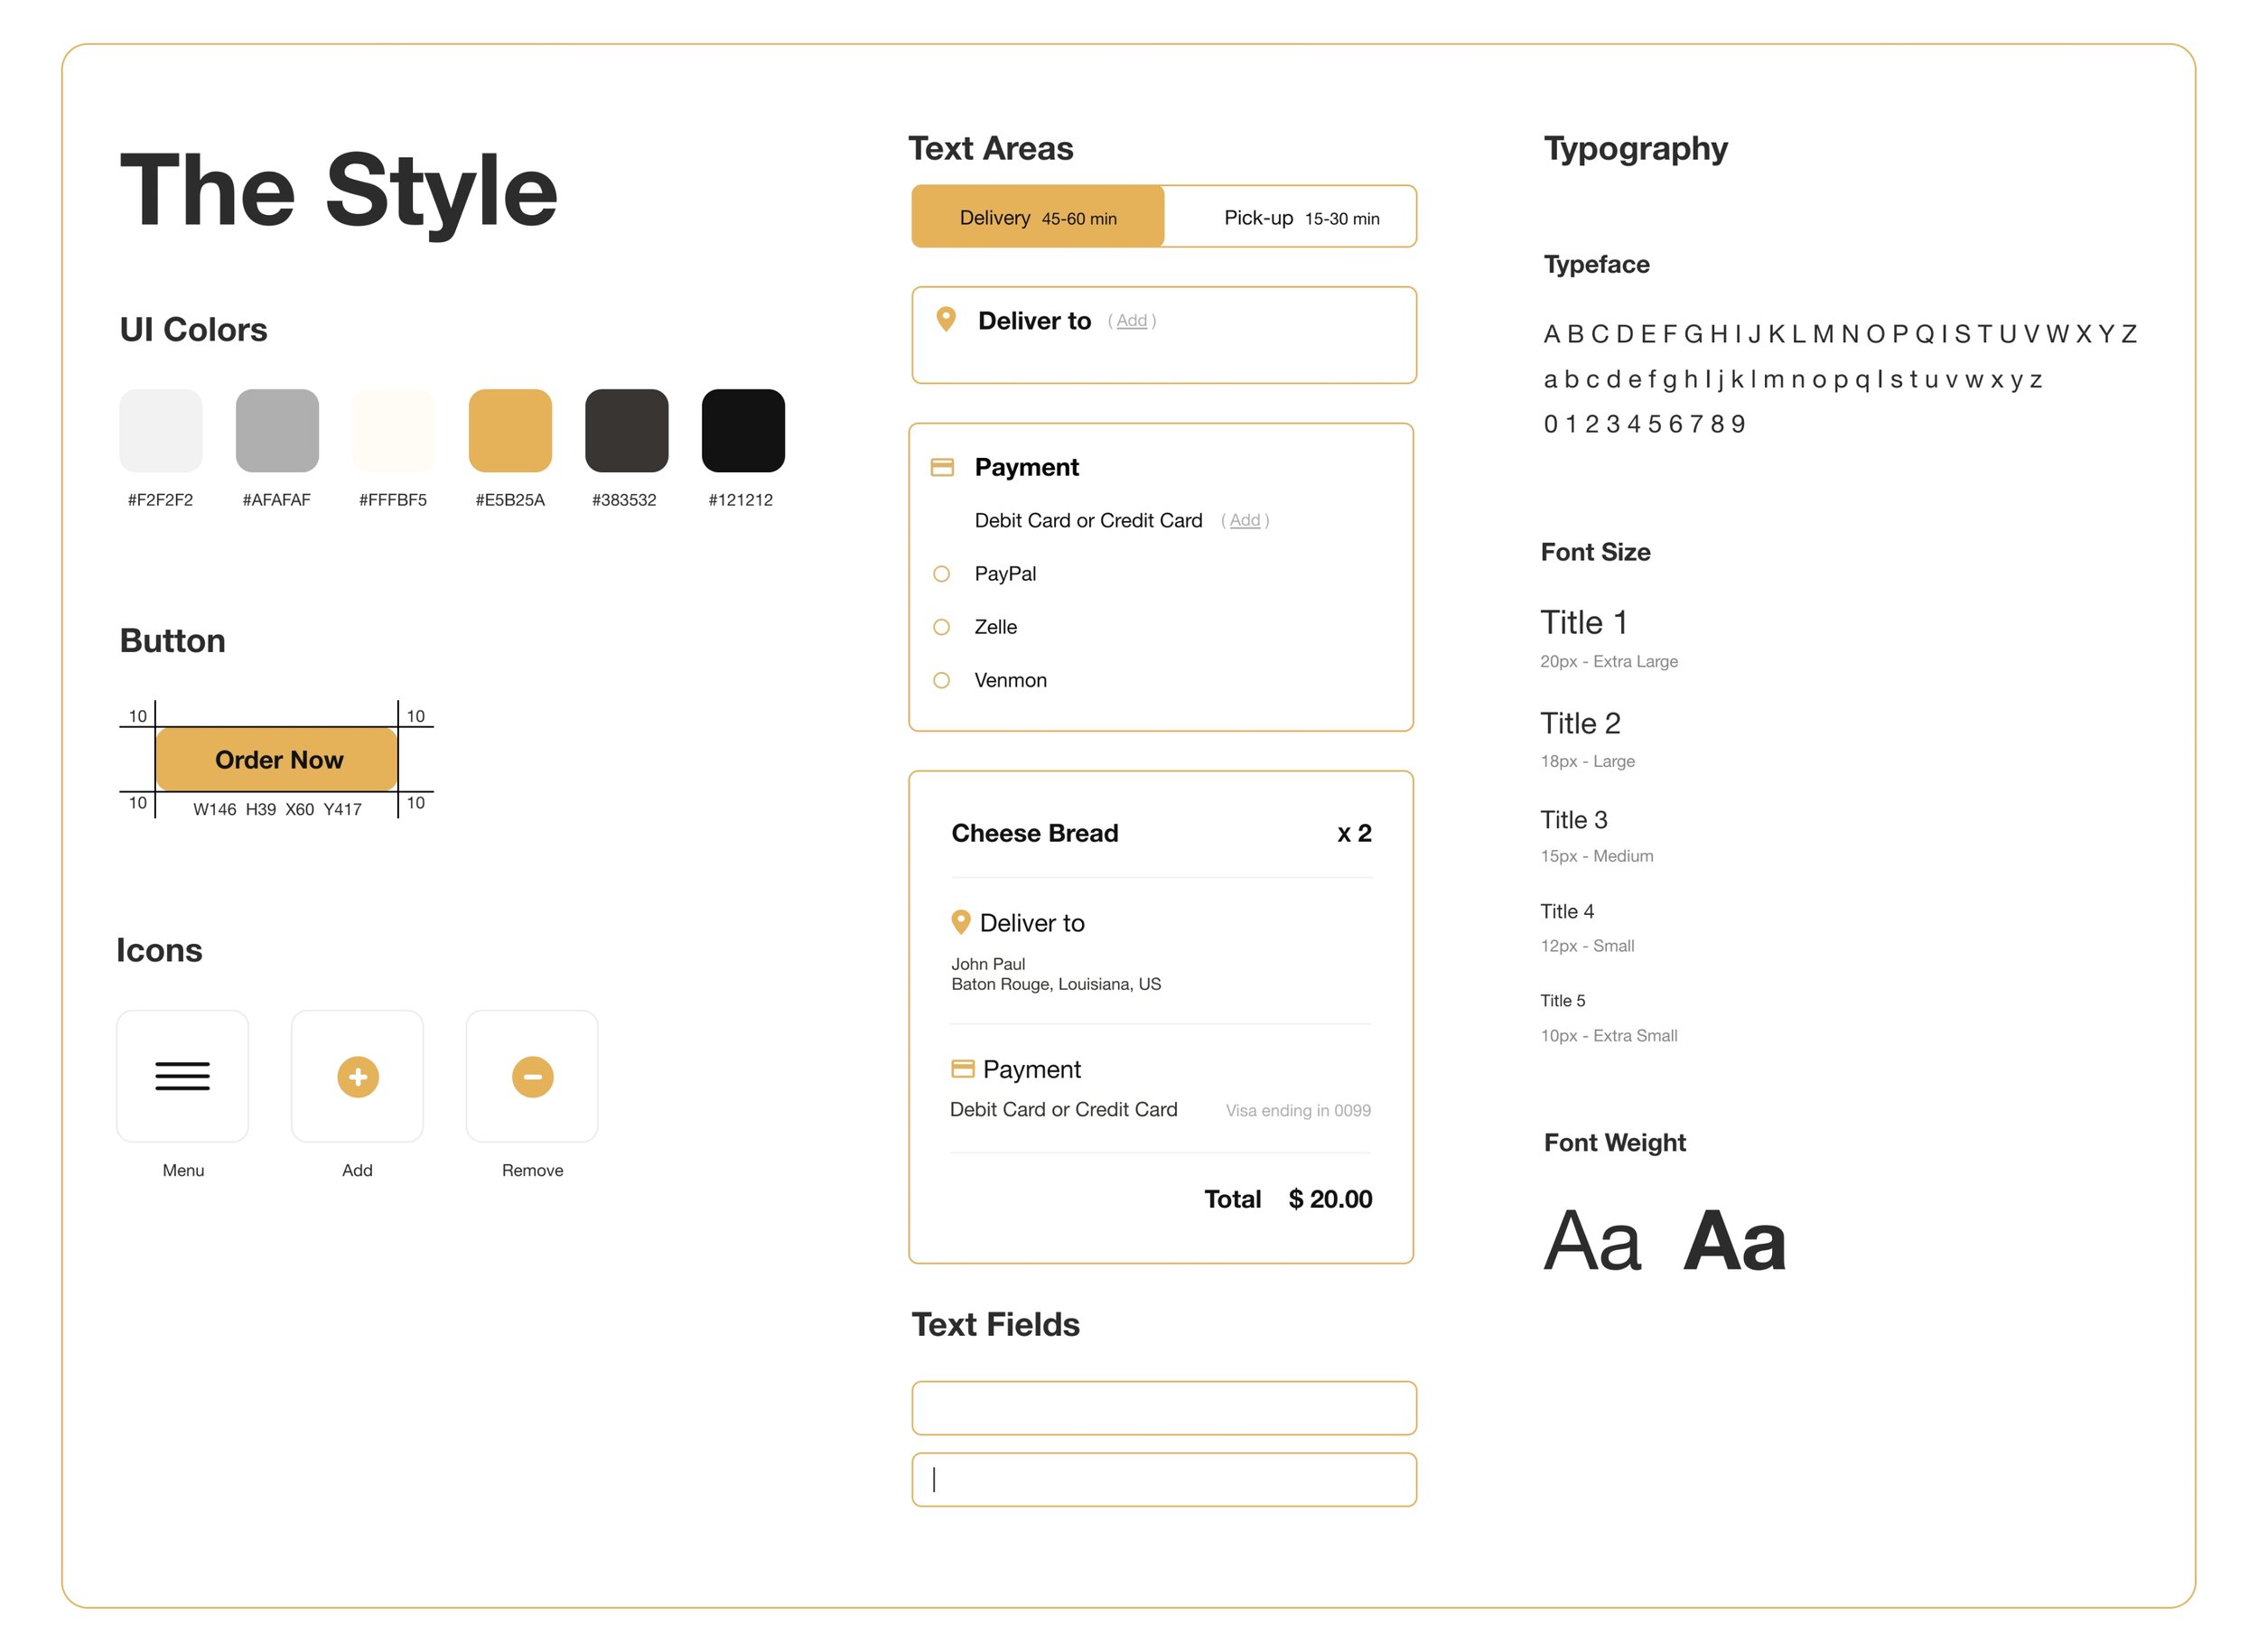This screenshot has height=1652, width=2258.
Task: Pick the #121212 black color swatch
Action: 743,430
